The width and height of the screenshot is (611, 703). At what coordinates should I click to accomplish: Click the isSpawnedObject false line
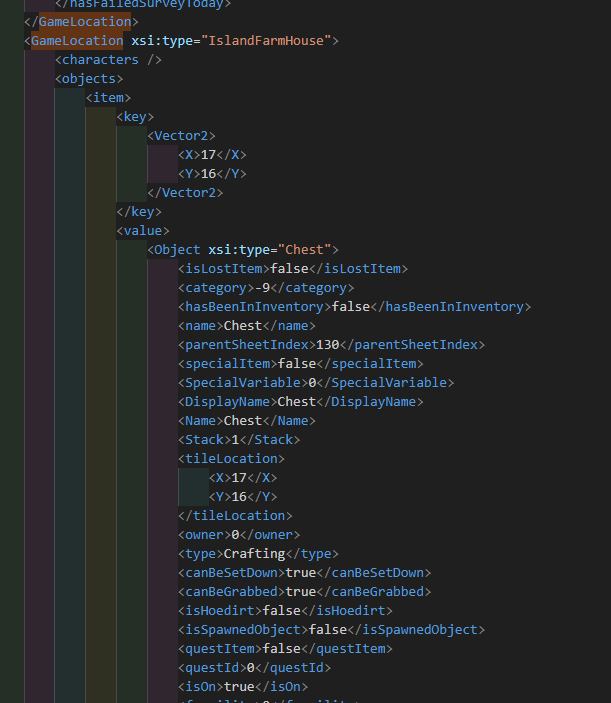click(x=331, y=630)
